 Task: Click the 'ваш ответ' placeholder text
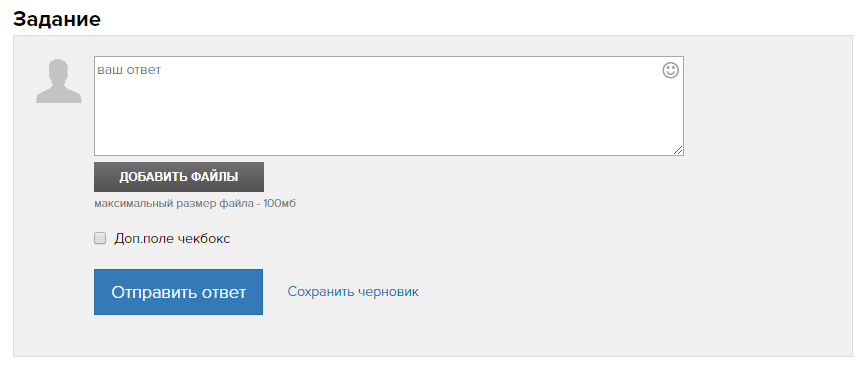click(129, 70)
